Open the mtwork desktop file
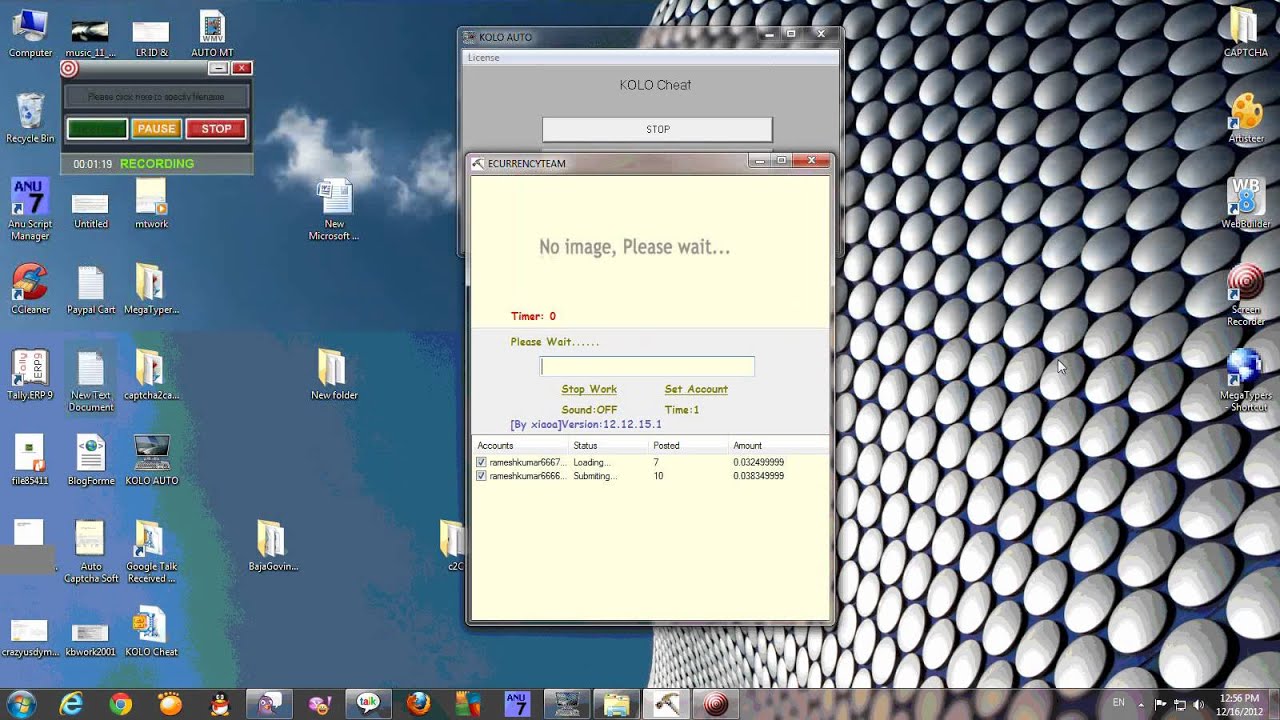Screen dimensions: 1280x720 pos(151,203)
